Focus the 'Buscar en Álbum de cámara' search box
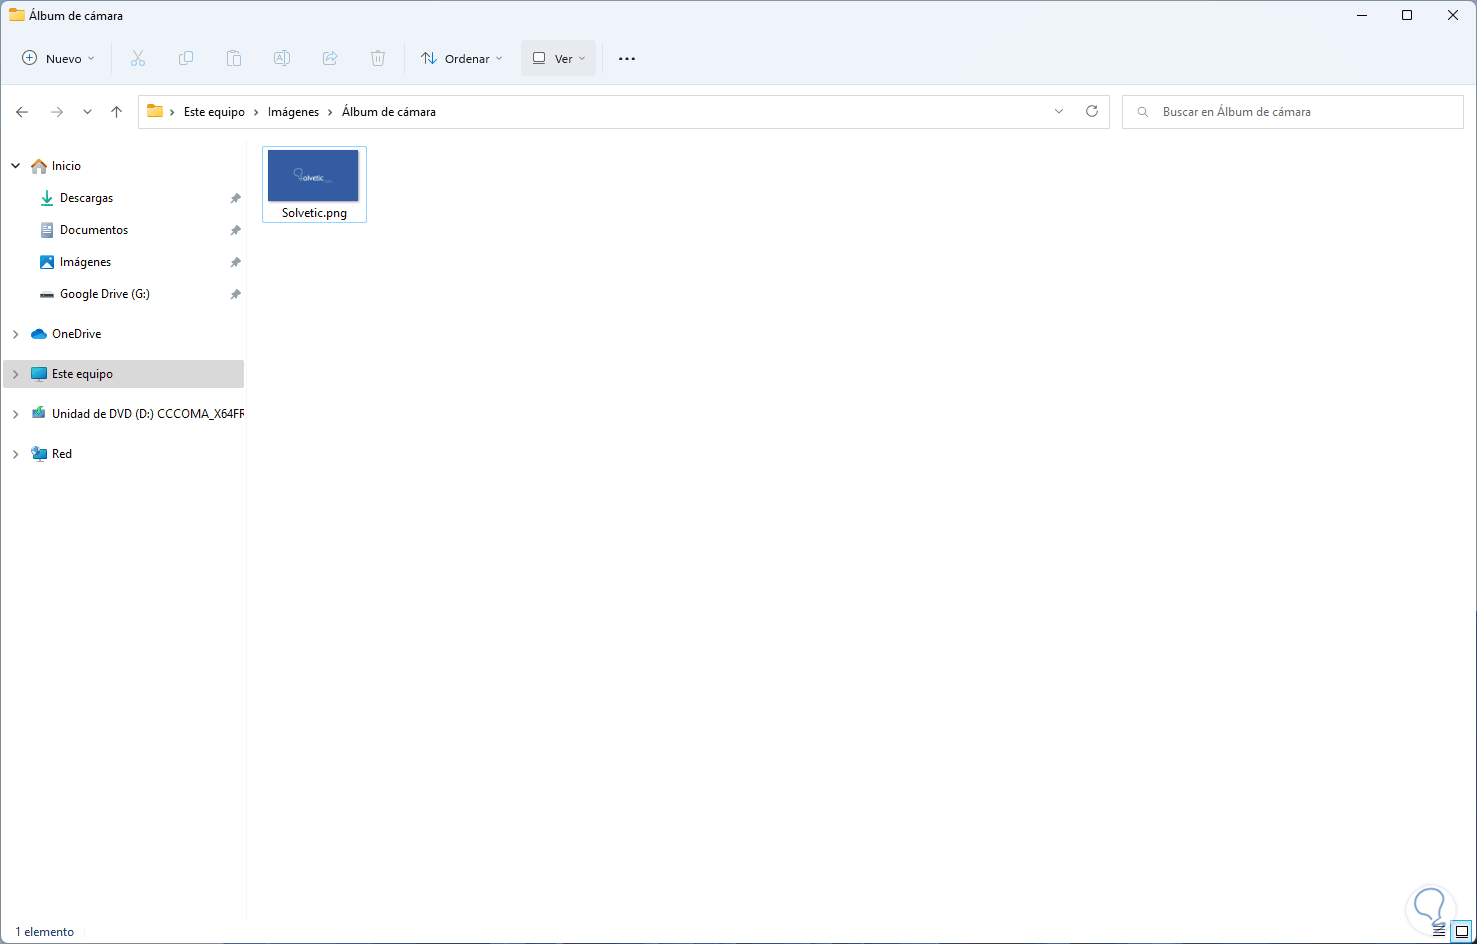This screenshot has height=944, width=1477. pyautogui.click(x=1293, y=112)
